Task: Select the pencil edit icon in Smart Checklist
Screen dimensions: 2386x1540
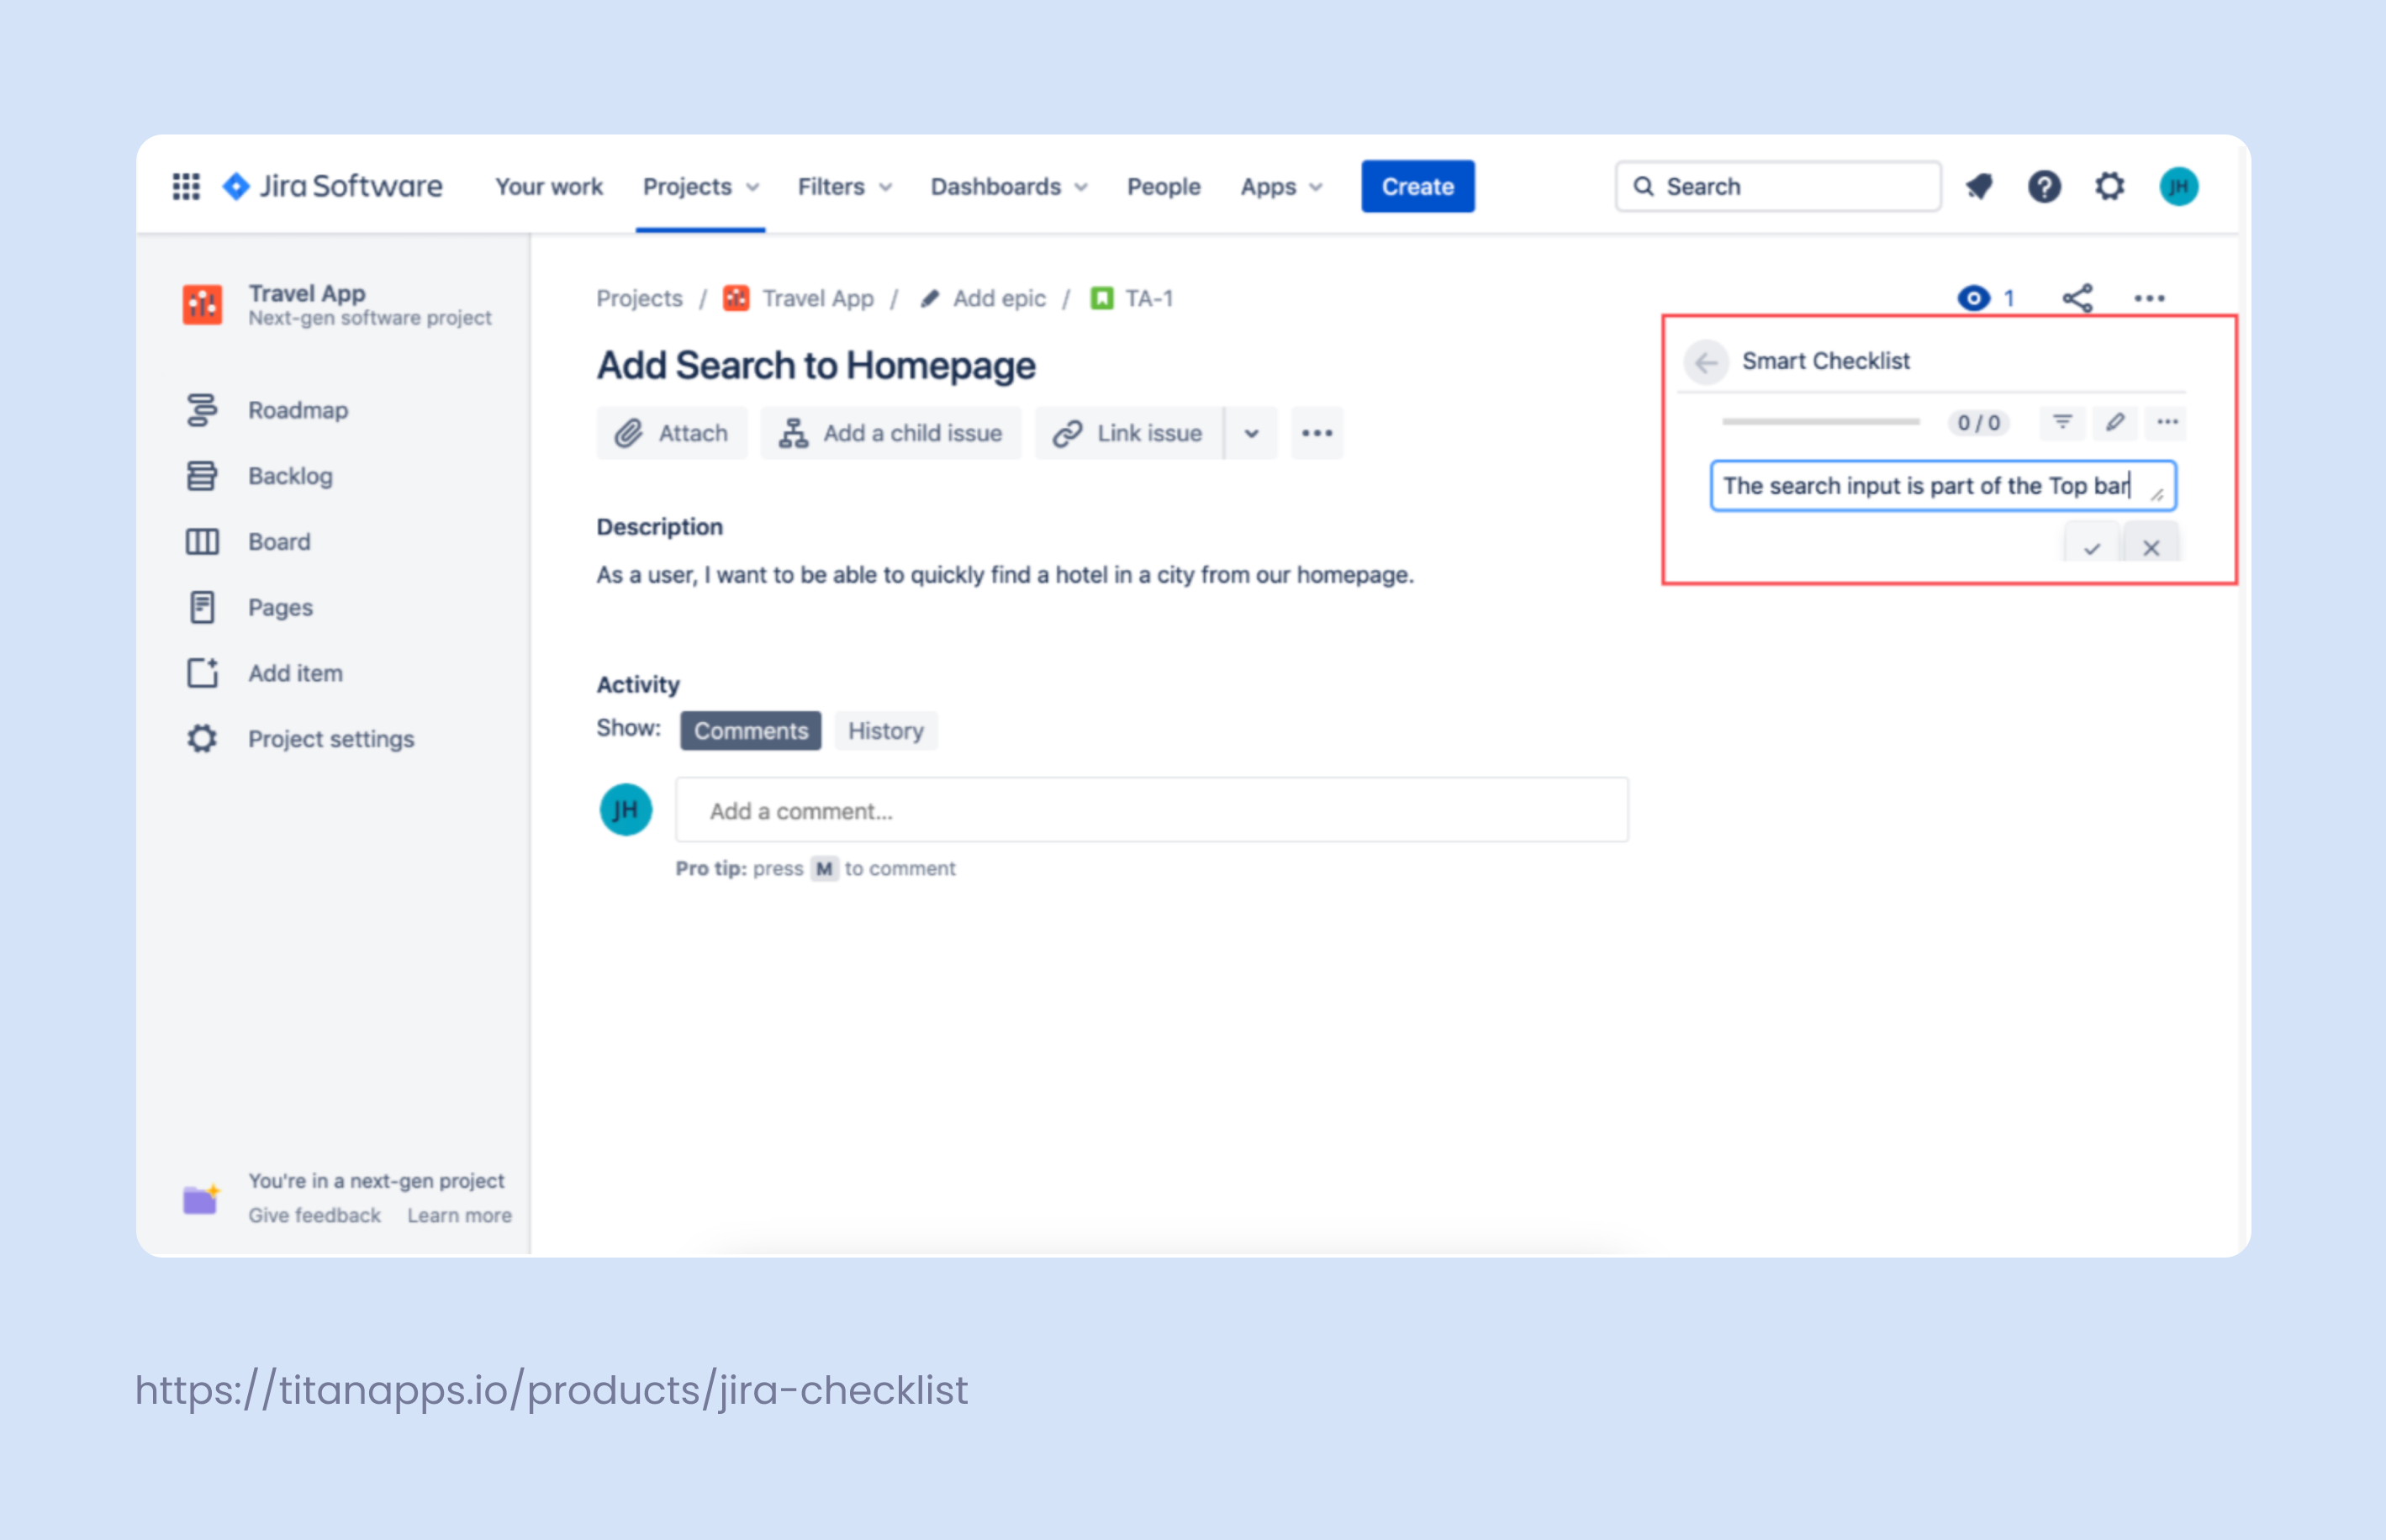Action: click(2115, 422)
